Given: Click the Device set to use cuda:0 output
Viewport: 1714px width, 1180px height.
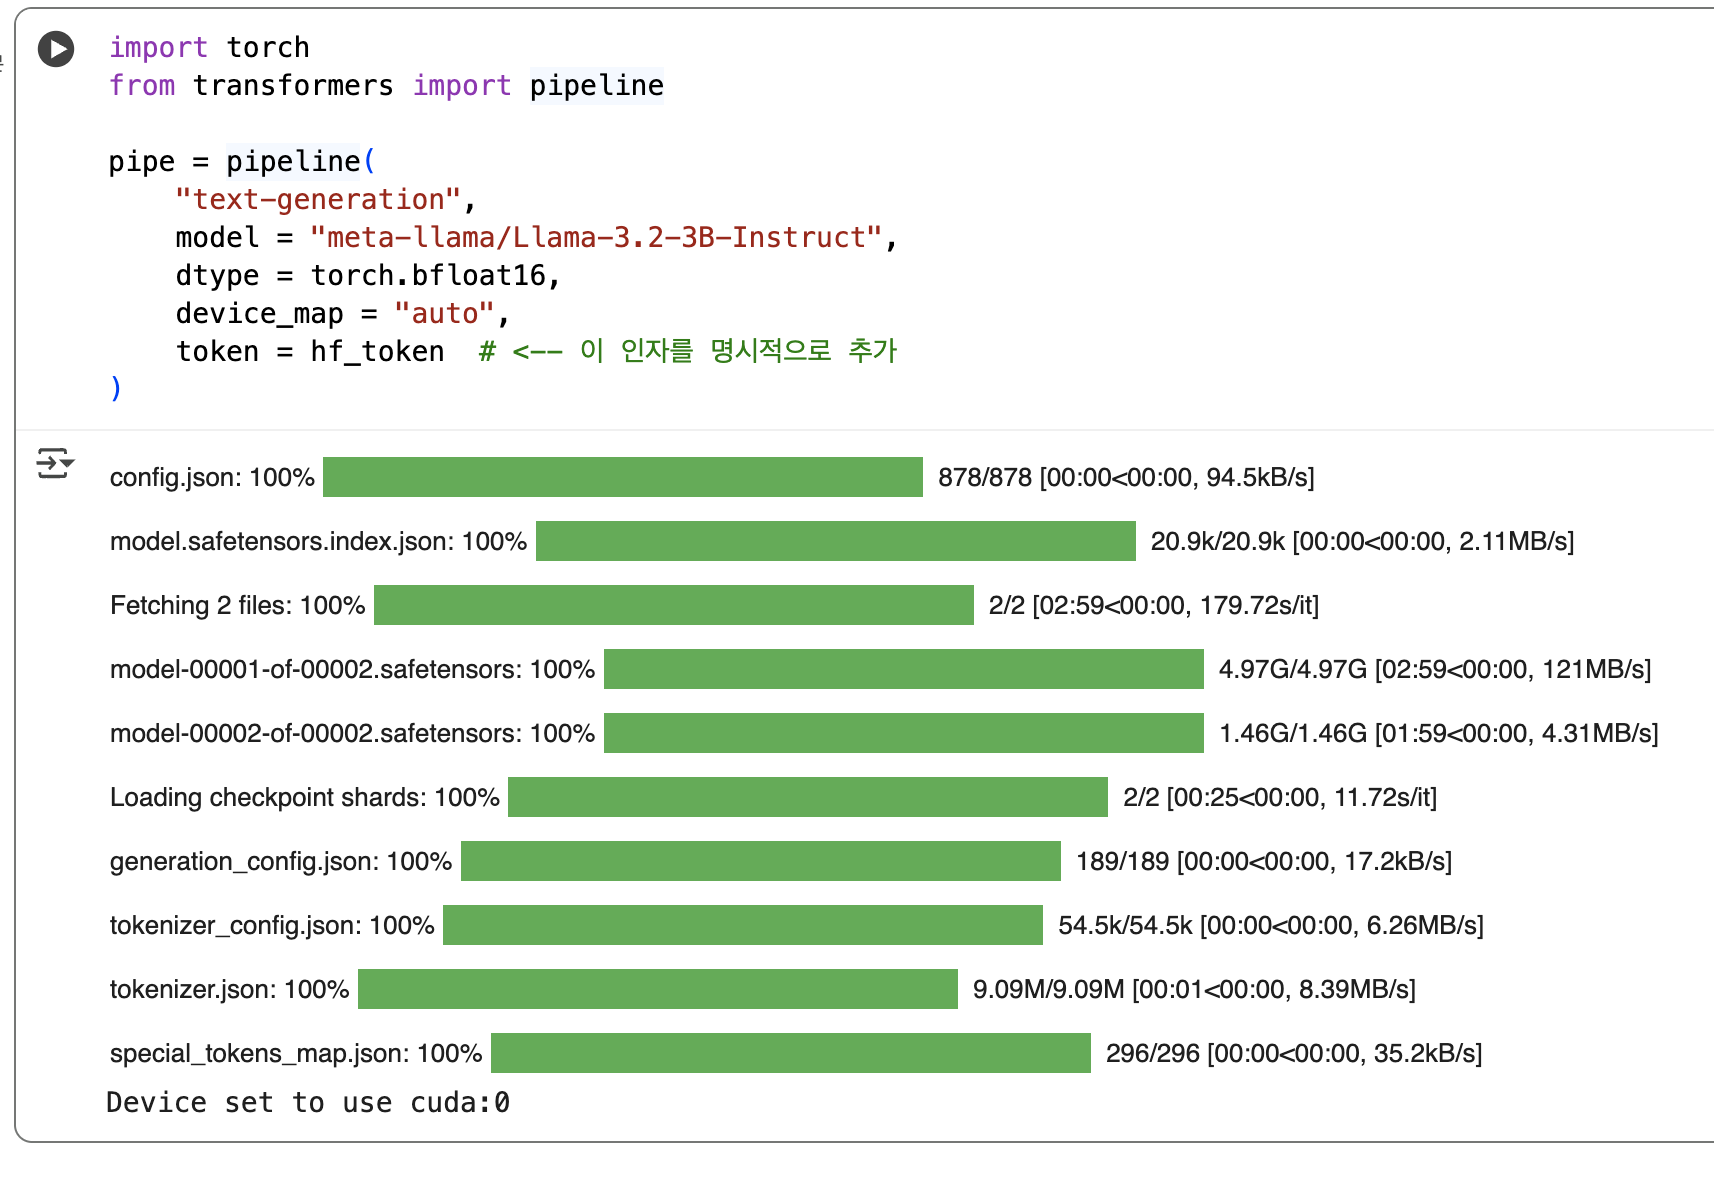Looking at the screenshot, I should 308,1102.
